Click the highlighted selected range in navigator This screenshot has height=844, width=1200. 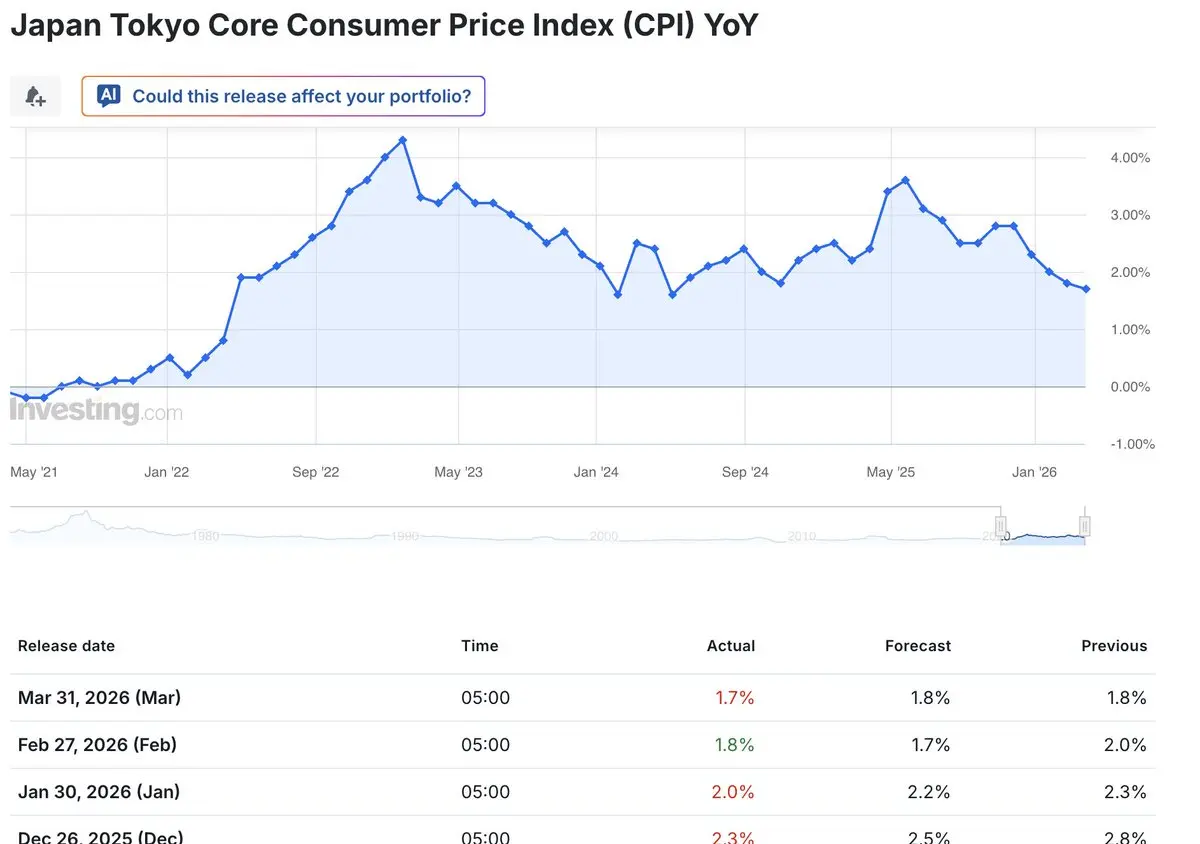(1042, 537)
